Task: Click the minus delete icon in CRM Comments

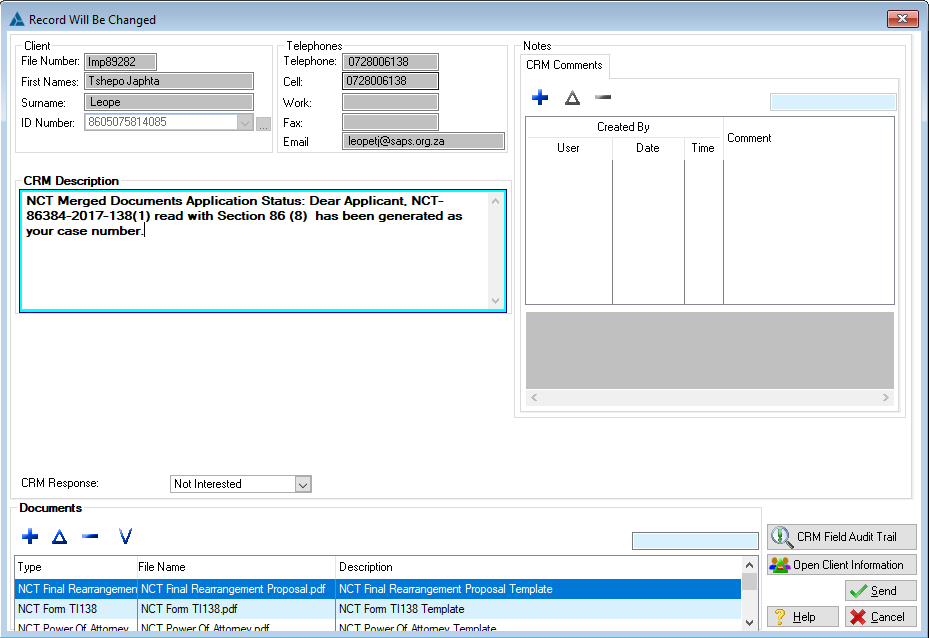Action: click(603, 98)
